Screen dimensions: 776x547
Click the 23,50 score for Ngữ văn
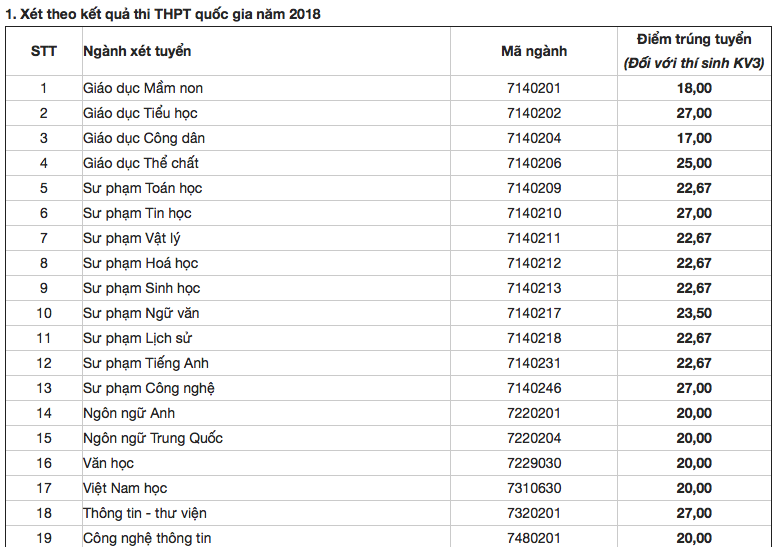click(x=694, y=313)
